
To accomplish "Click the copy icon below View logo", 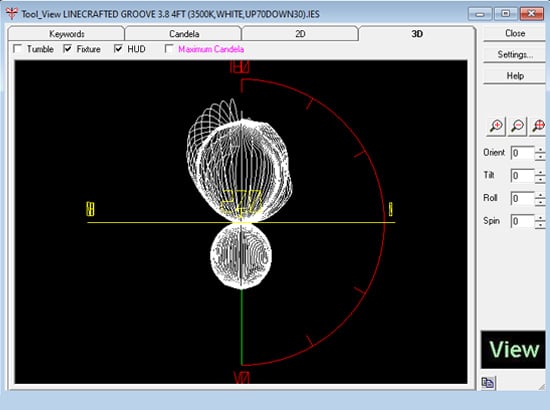I will [x=488, y=383].
